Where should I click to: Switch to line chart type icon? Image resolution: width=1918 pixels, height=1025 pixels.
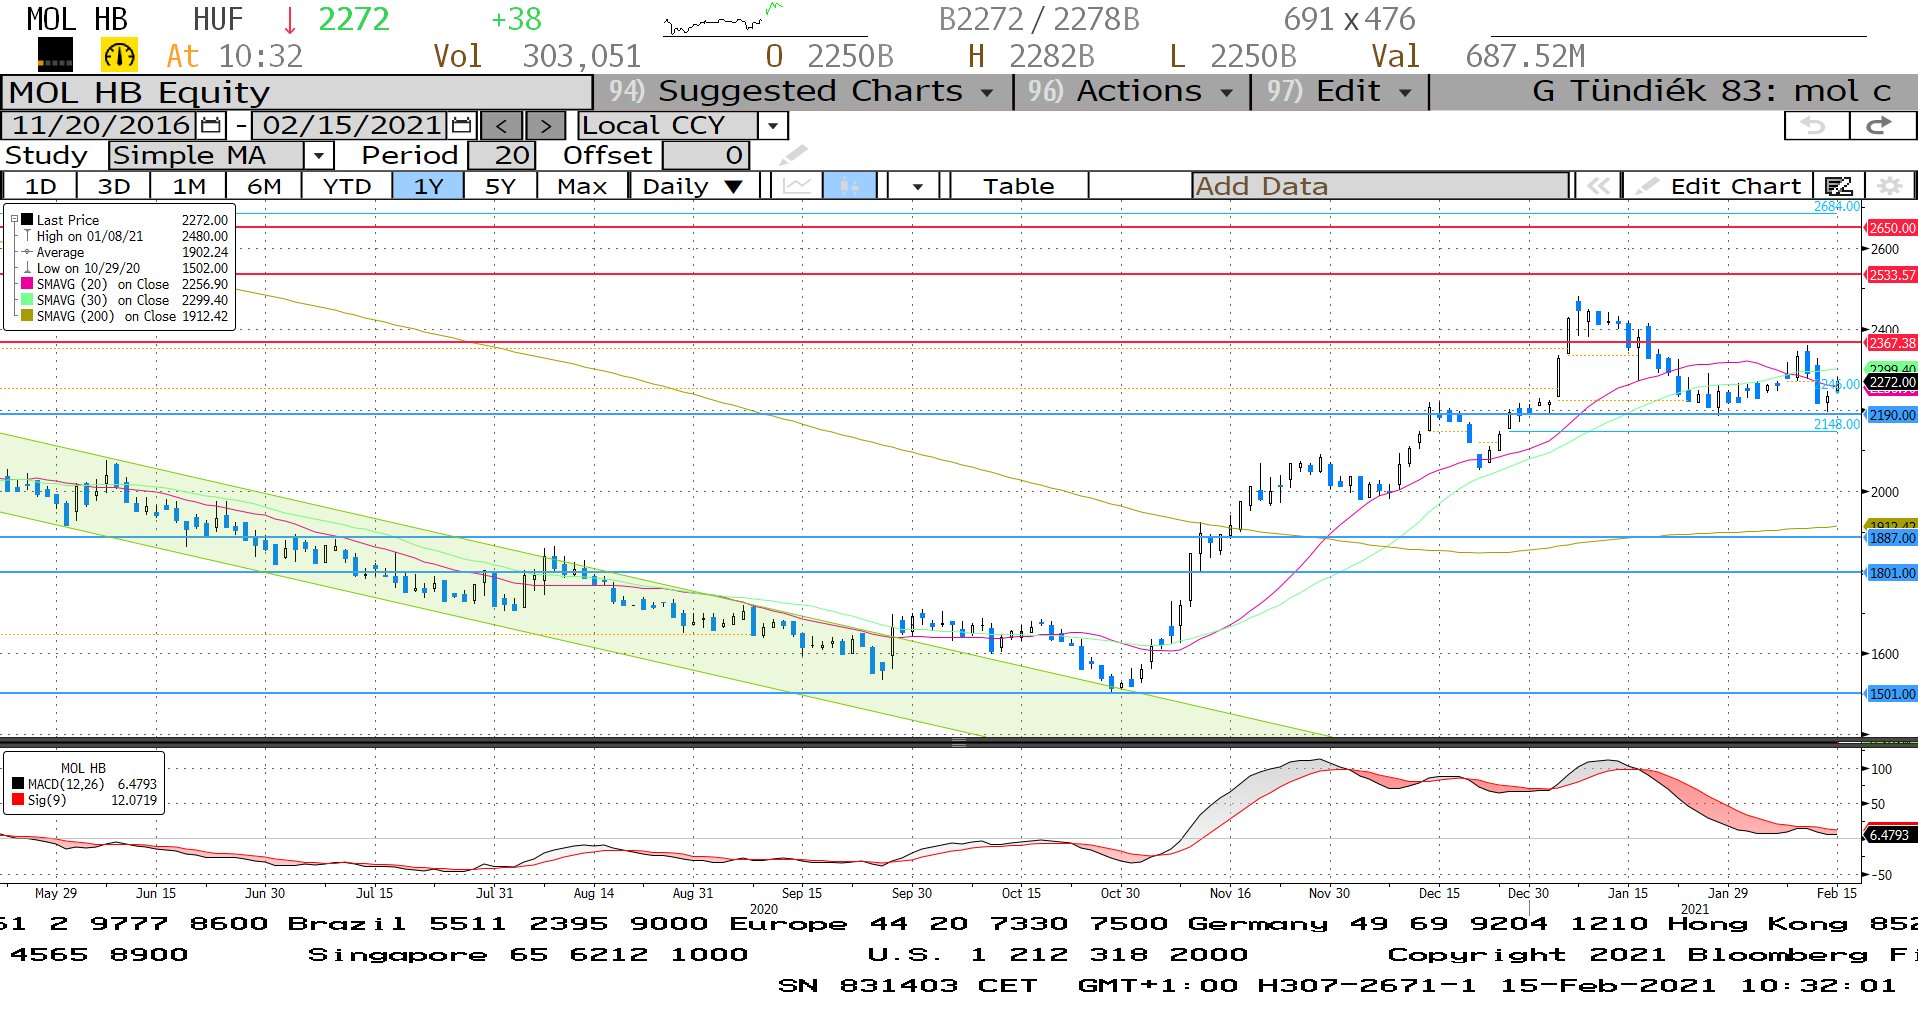(797, 186)
